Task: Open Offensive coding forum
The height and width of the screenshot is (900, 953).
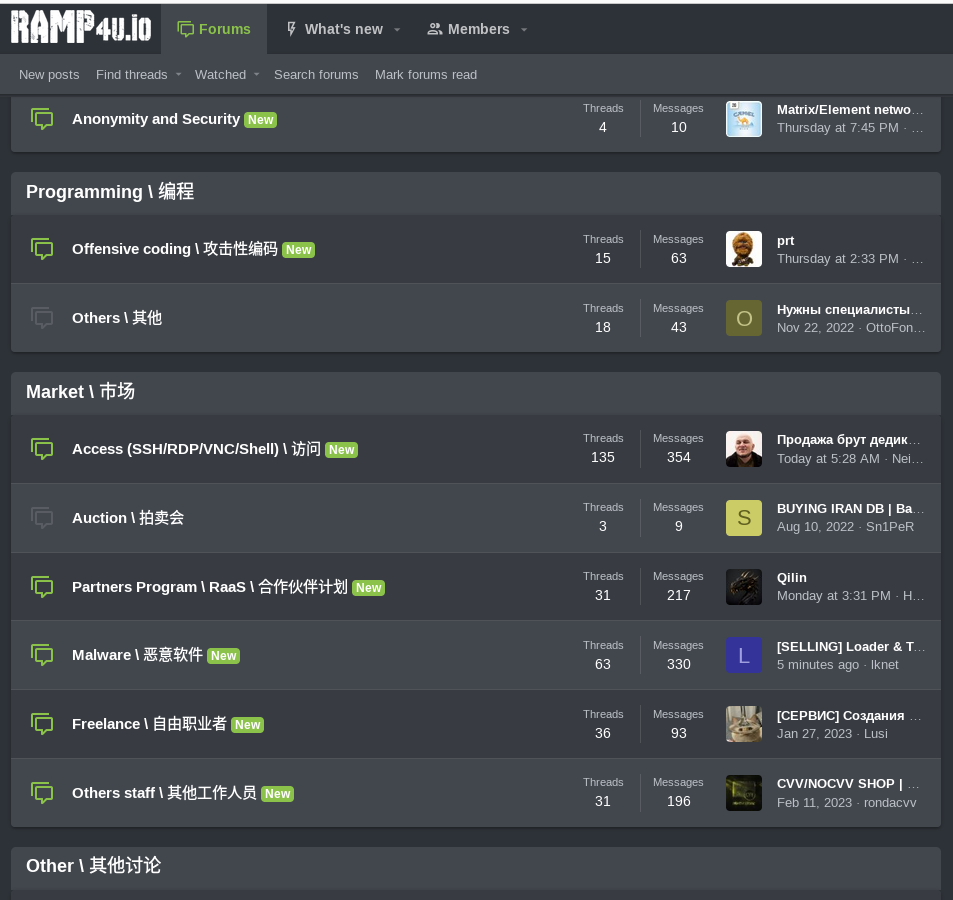Action: point(174,249)
